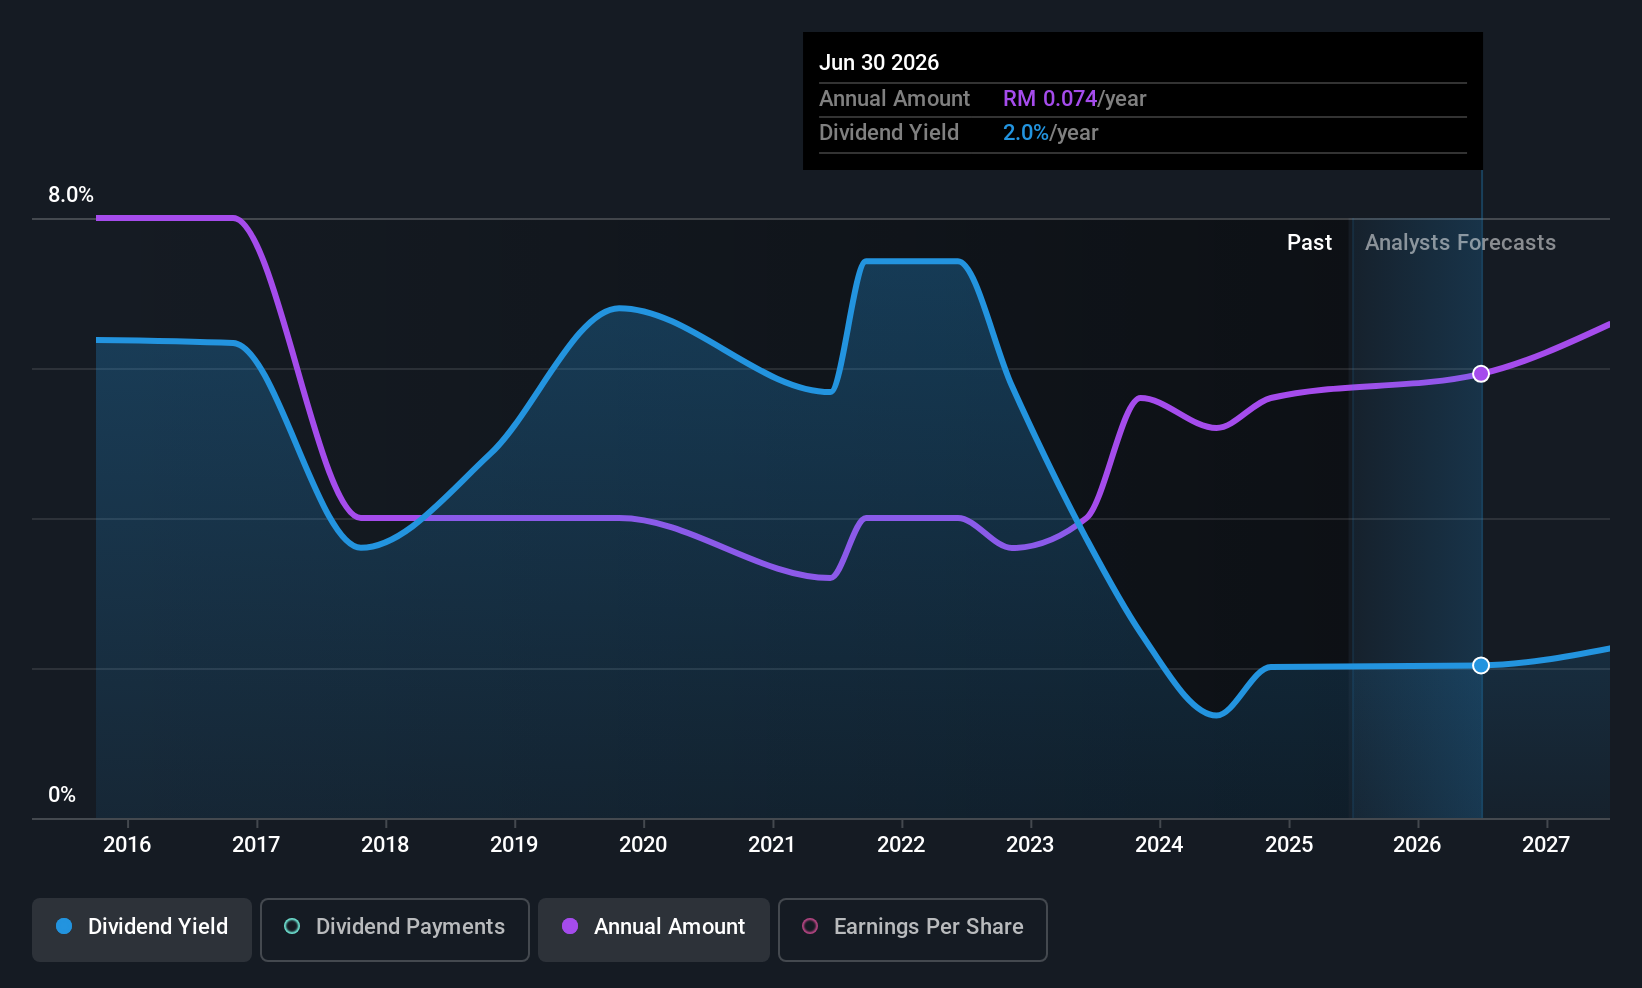Screen dimensions: 1642x988
Task: Click the RM 0.074/year tooltip value
Action: coord(1074,99)
